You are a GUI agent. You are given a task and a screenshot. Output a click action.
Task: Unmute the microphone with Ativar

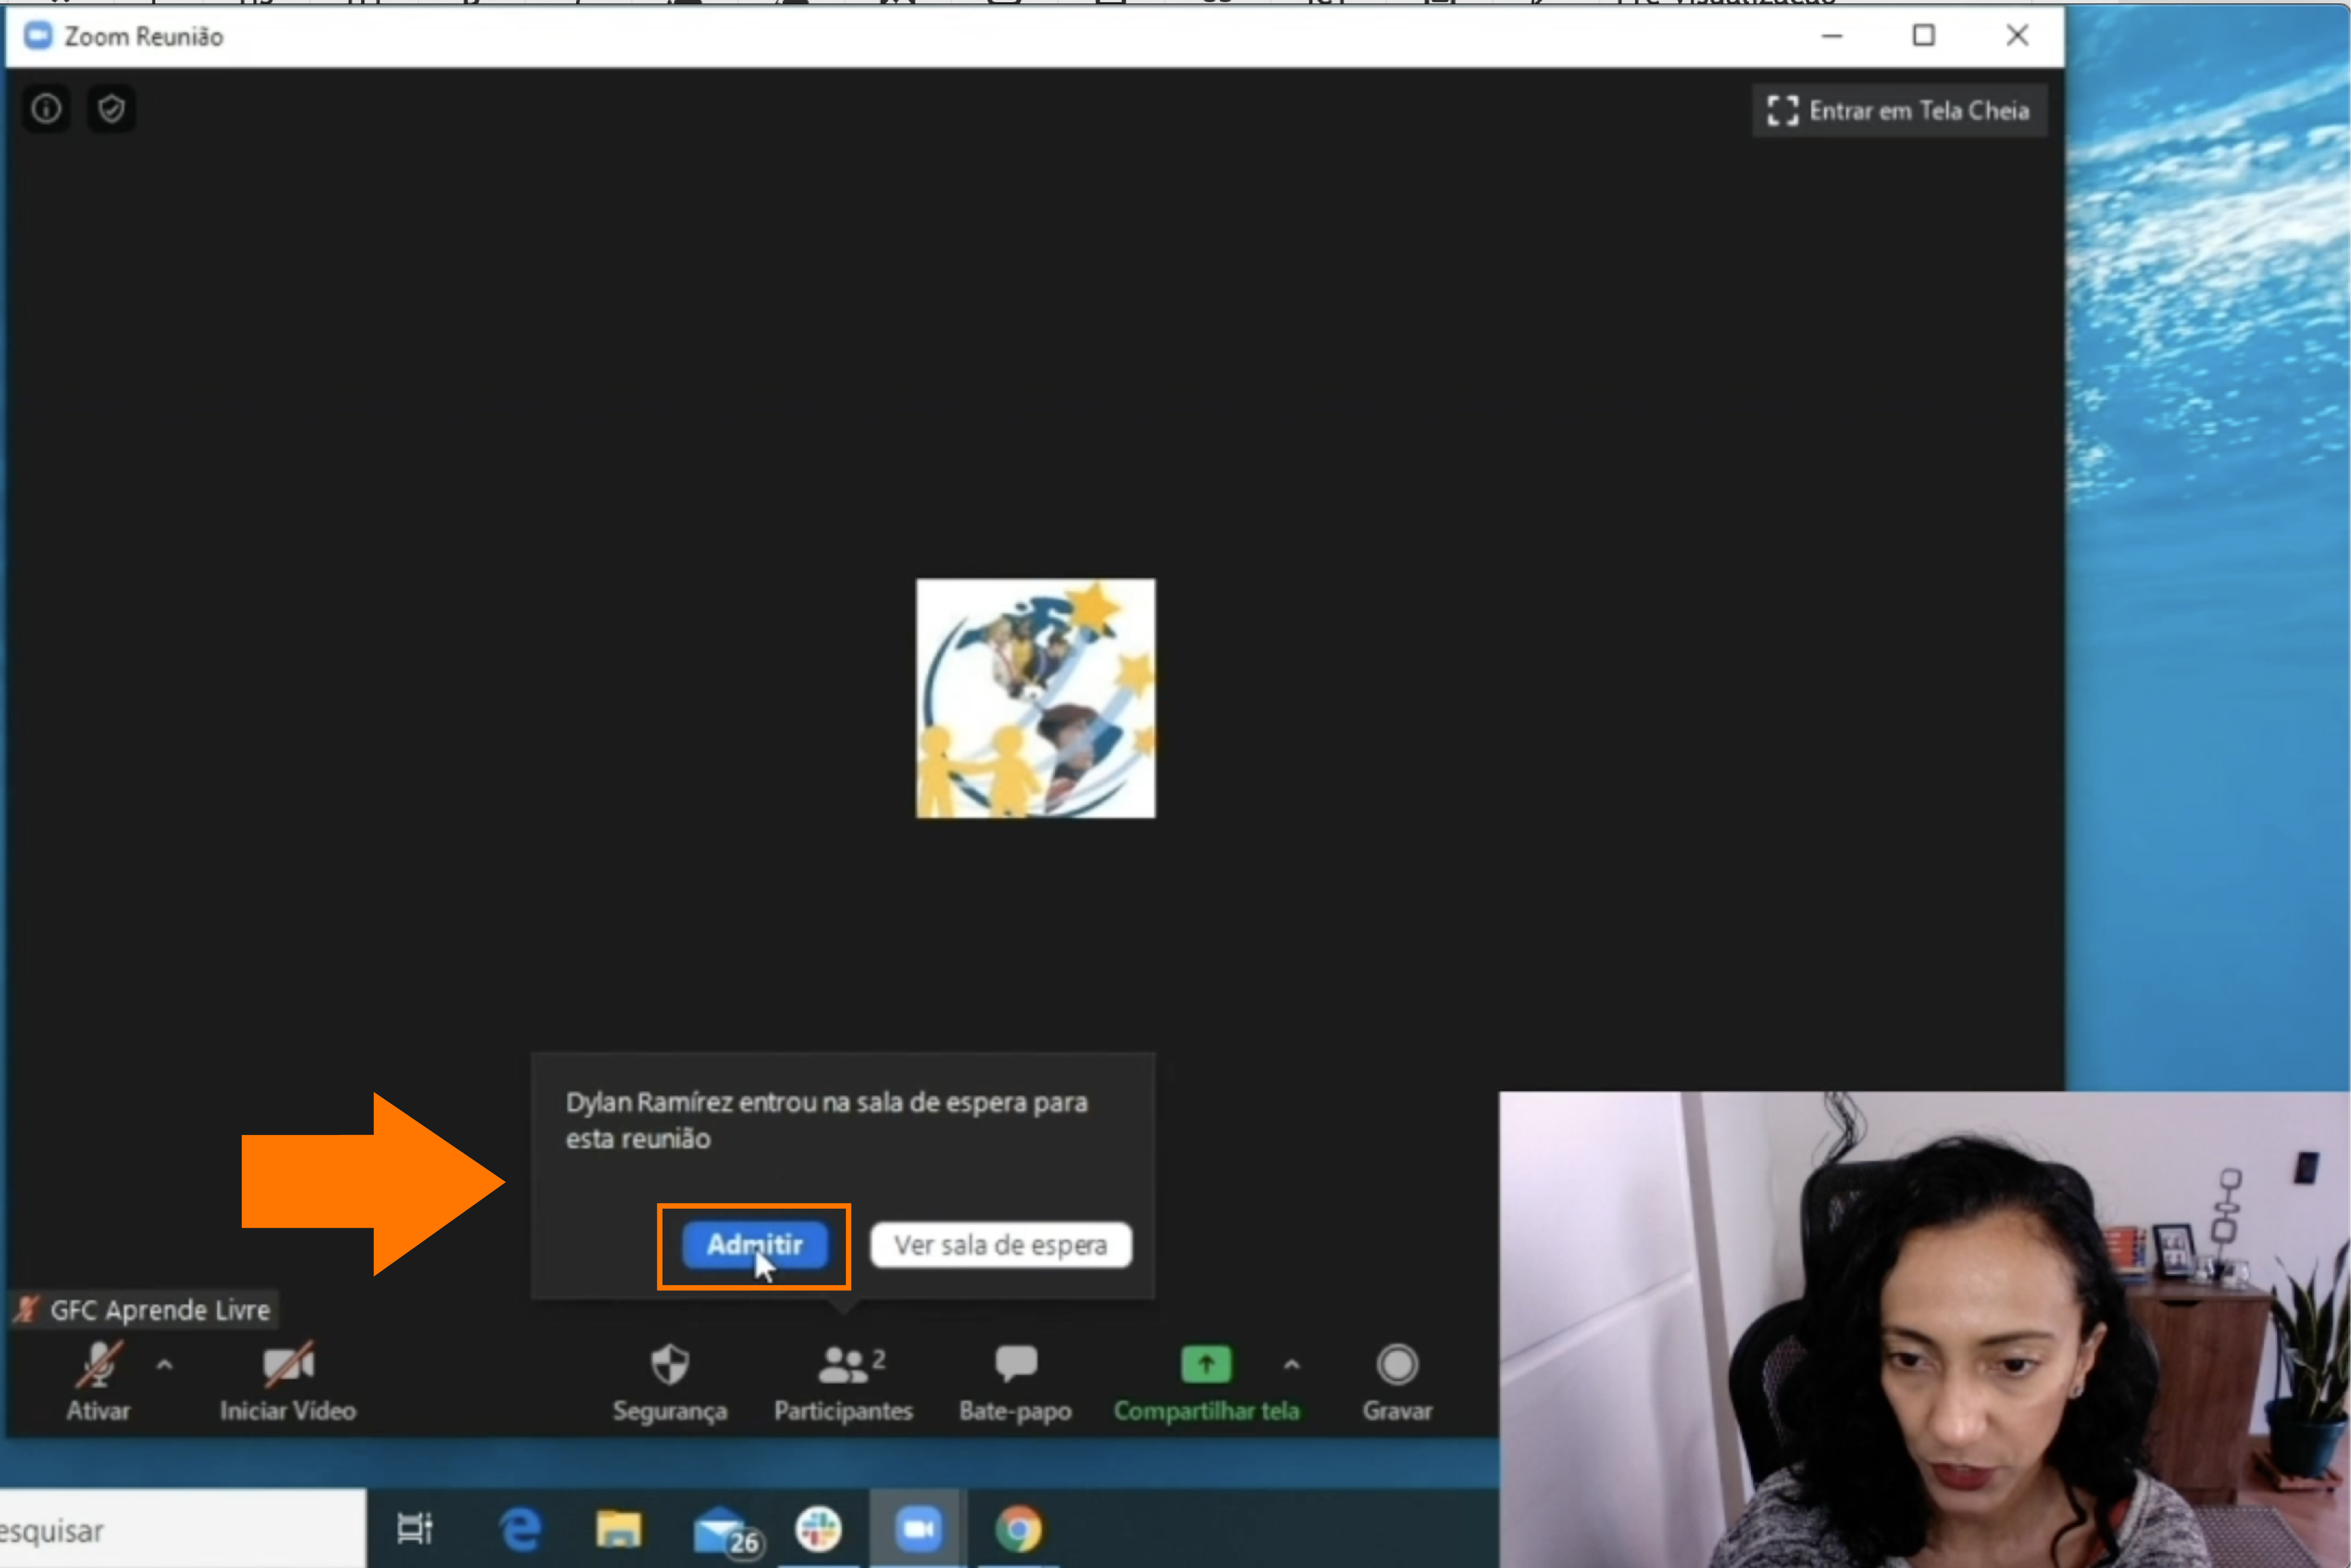(x=97, y=1381)
